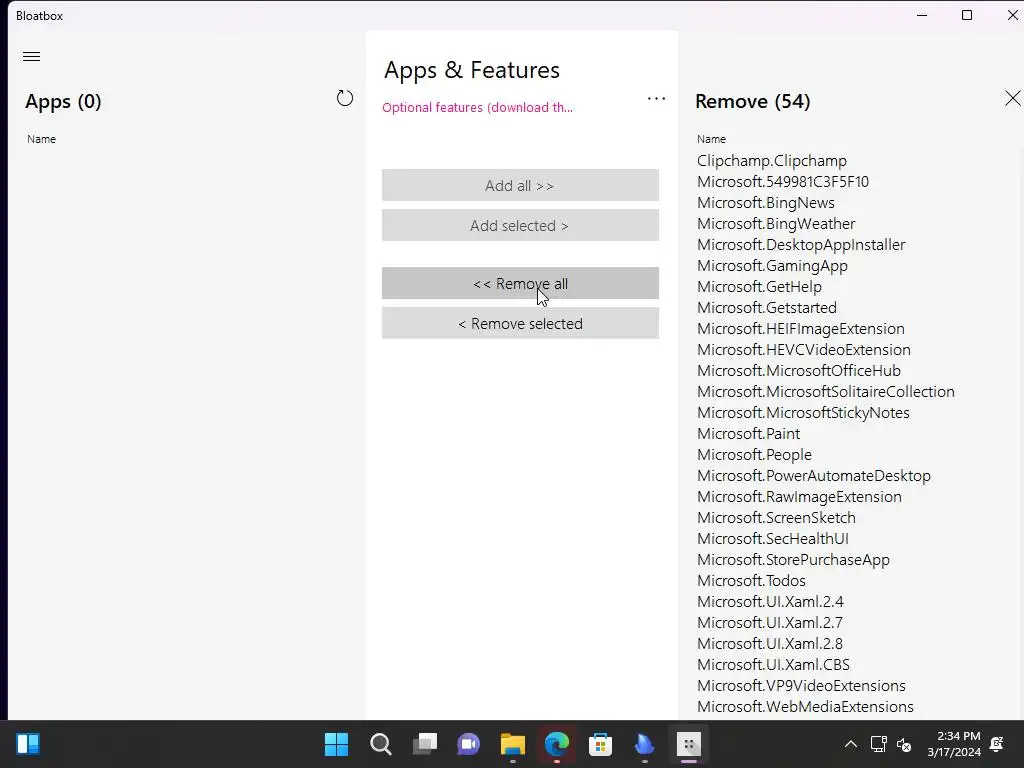Select Microsoft.People entry
This screenshot has height=768, width=1024.
754,455
